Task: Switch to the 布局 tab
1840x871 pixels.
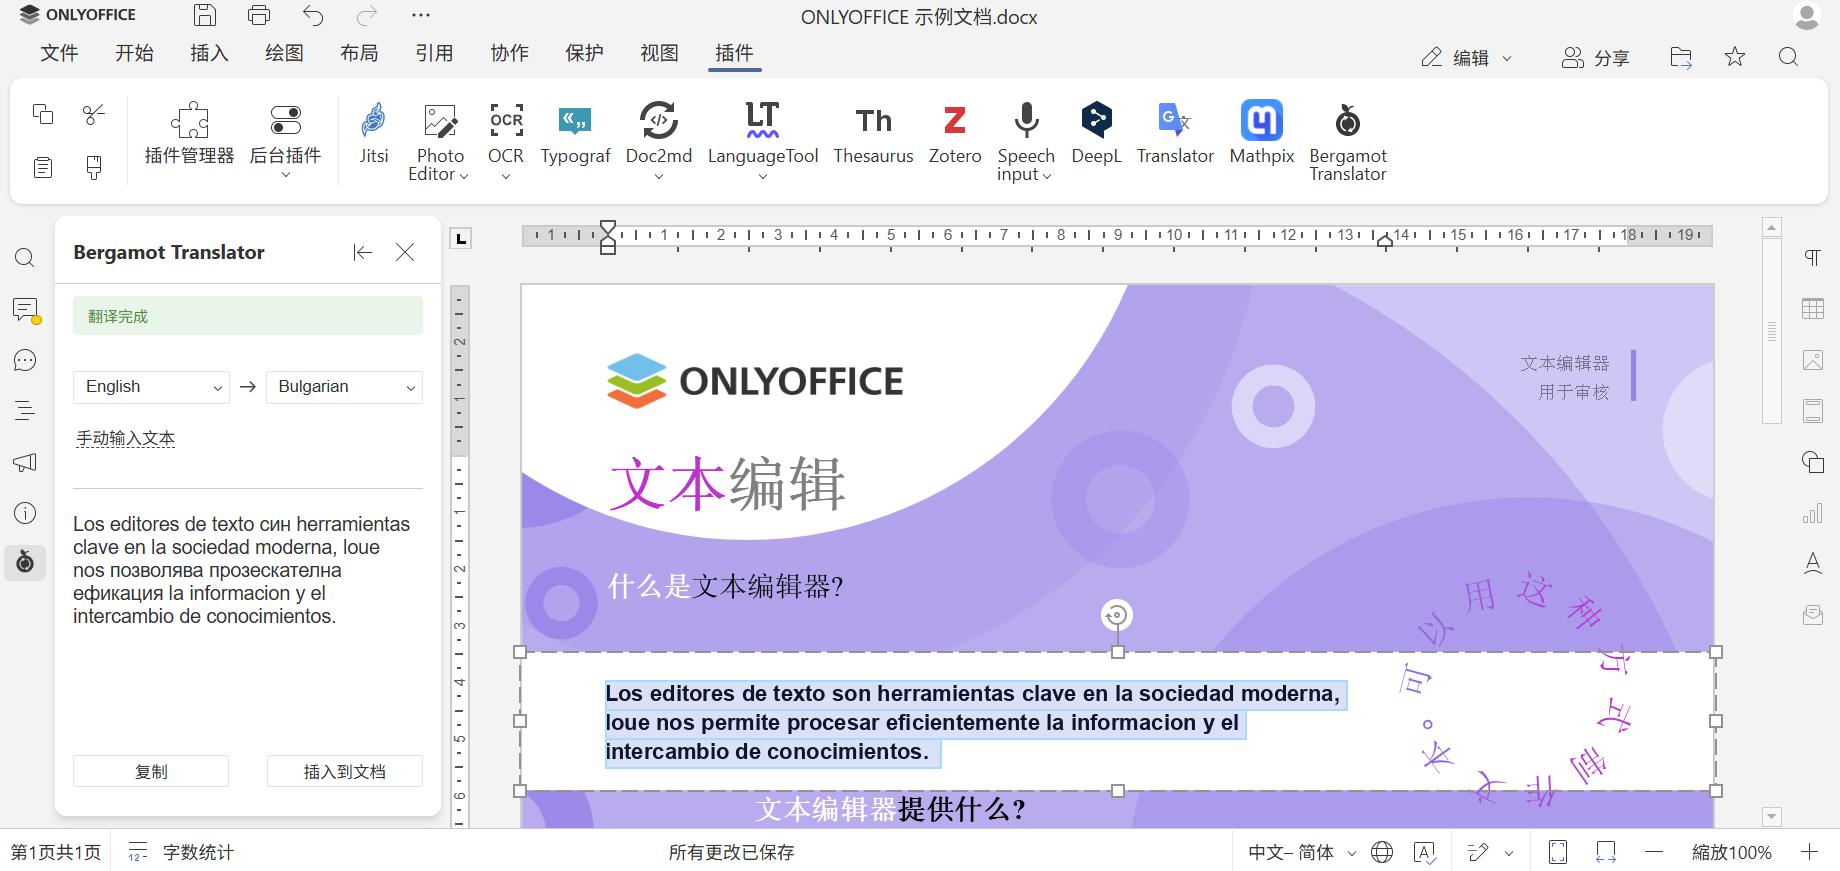Action: pos(359,53)
